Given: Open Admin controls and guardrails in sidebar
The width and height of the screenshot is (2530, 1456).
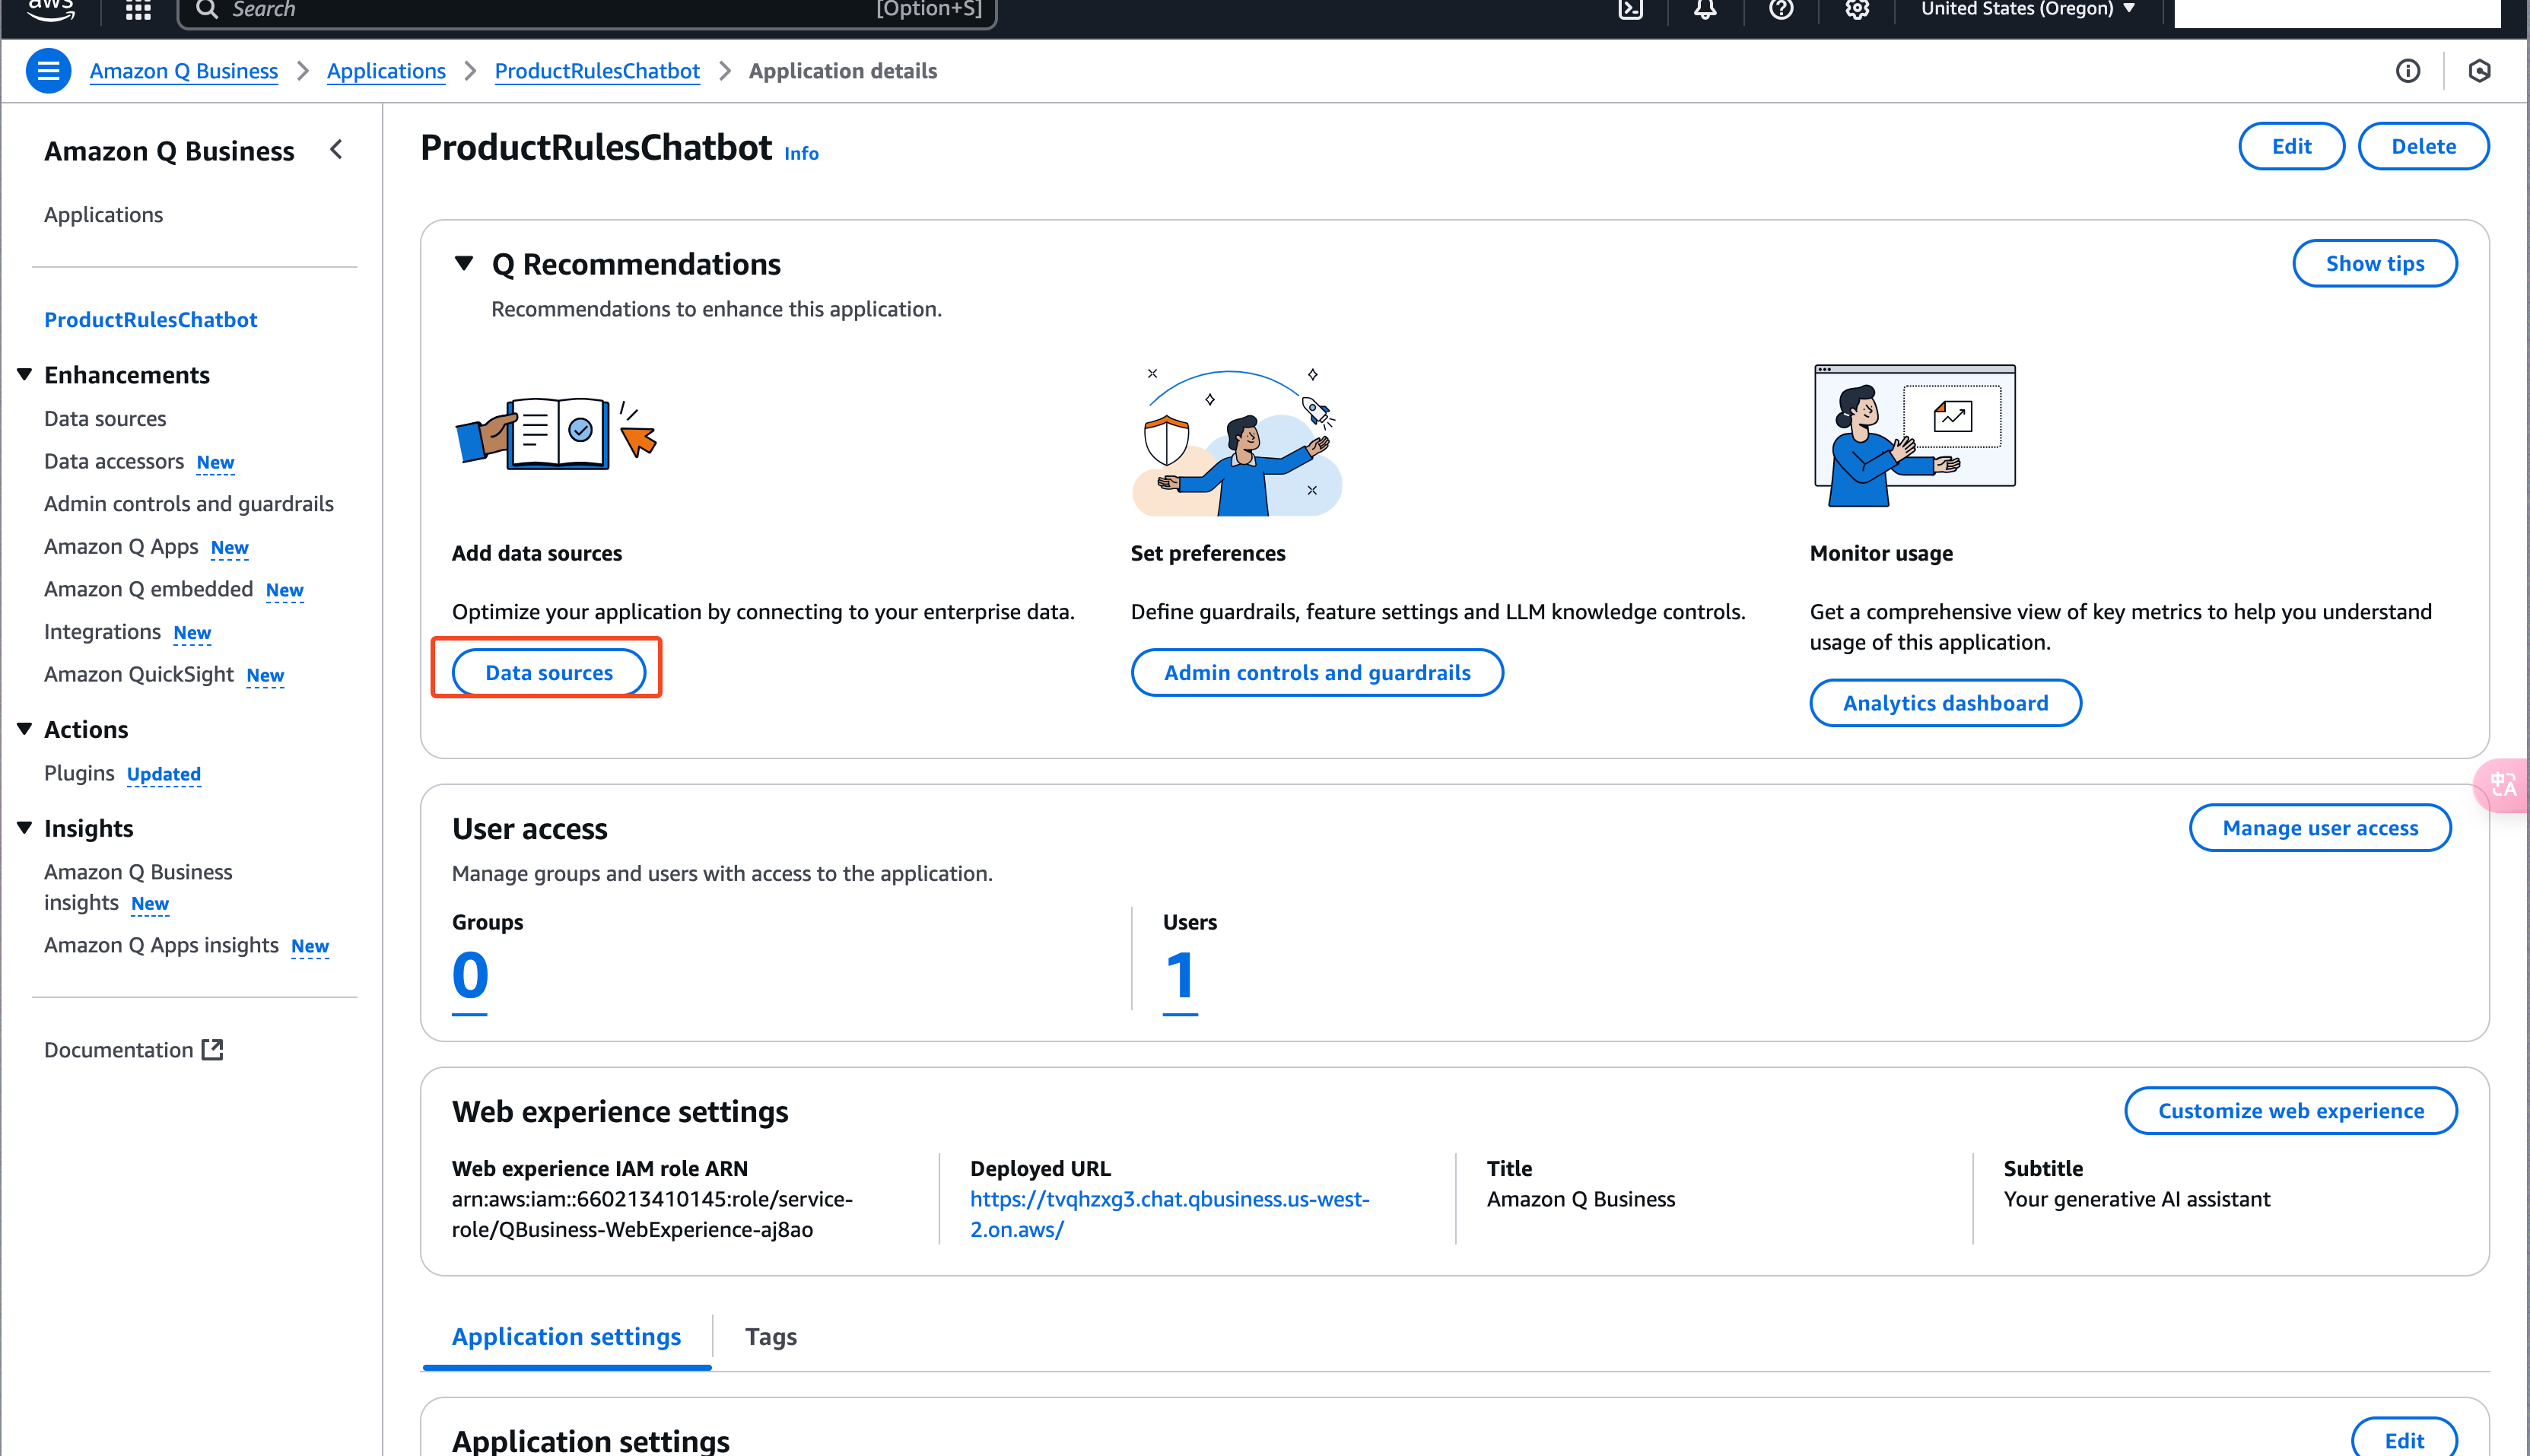Looking at the screenshot, I should coord(189,504).
